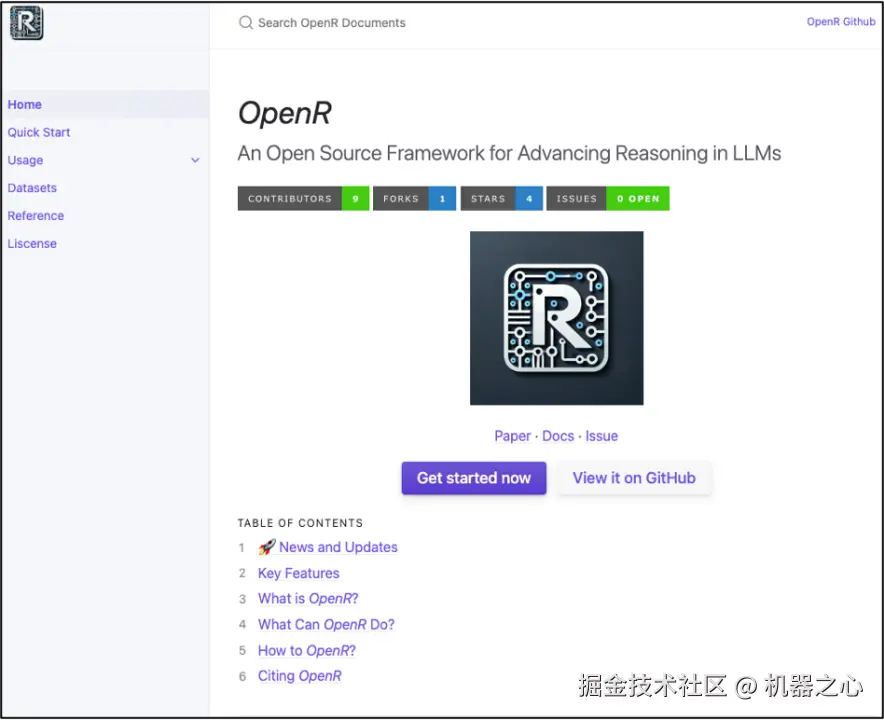Viewport: 884px width, 720px height.
Task: Click Get started now button
Action: (x=474, y=478)
